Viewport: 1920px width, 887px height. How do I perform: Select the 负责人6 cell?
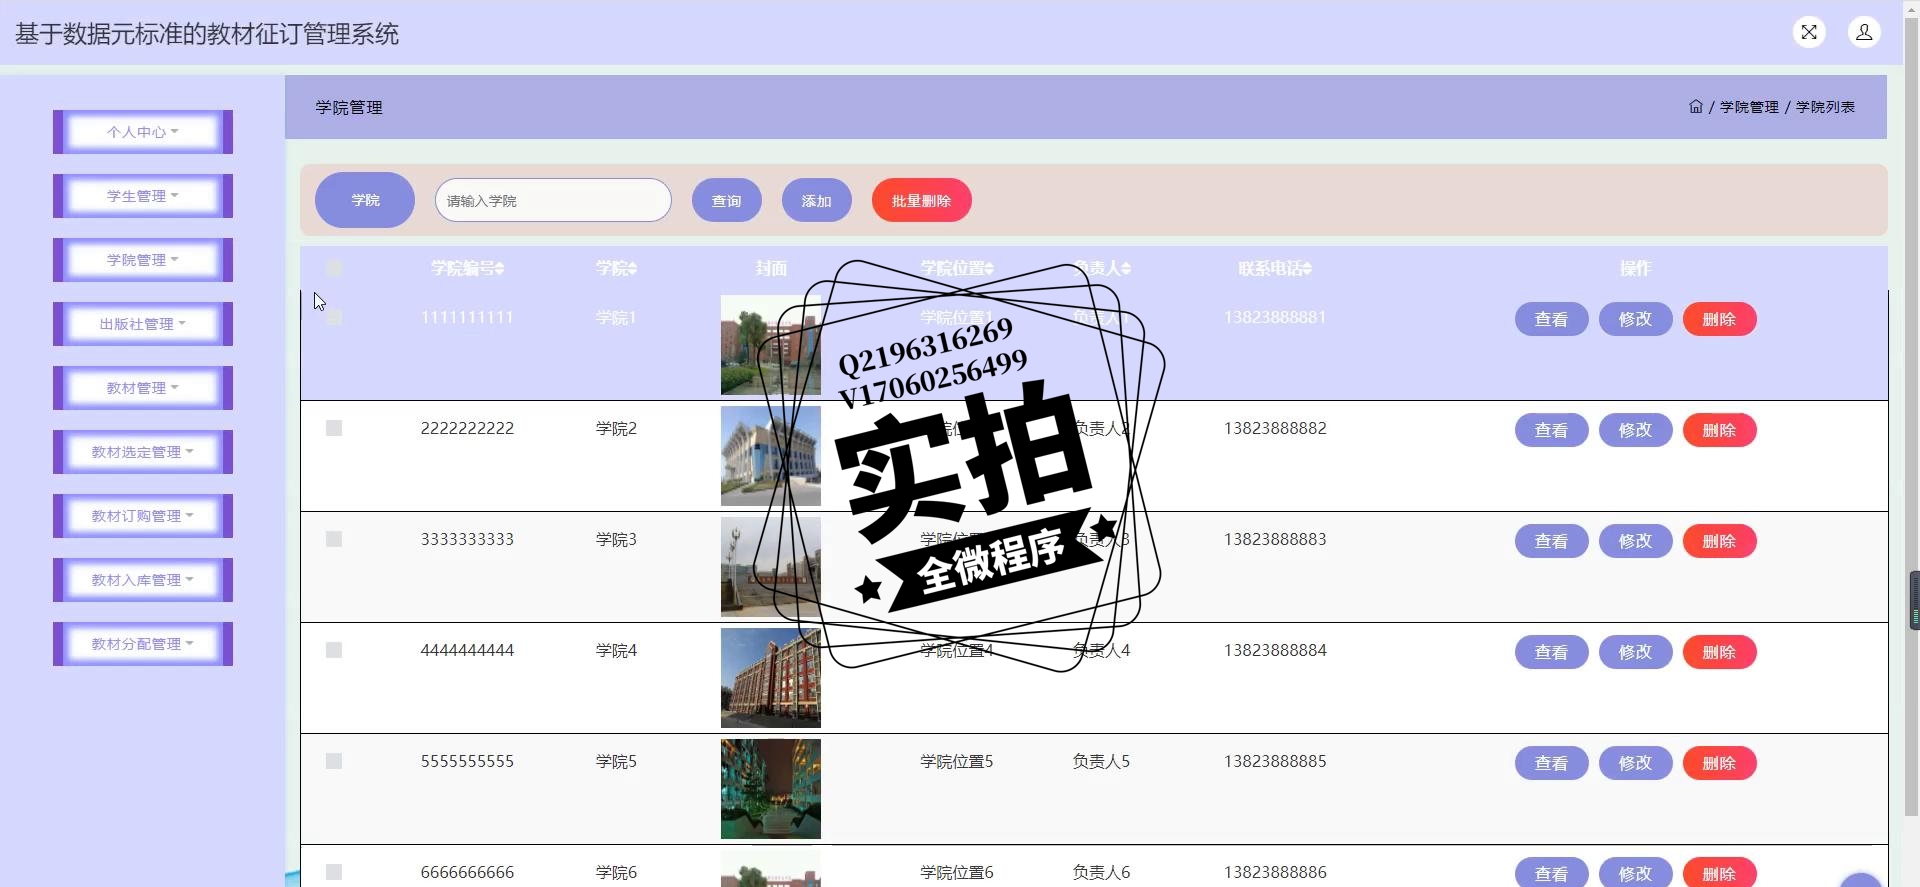pyautogui.click(x=1101, y=872)
